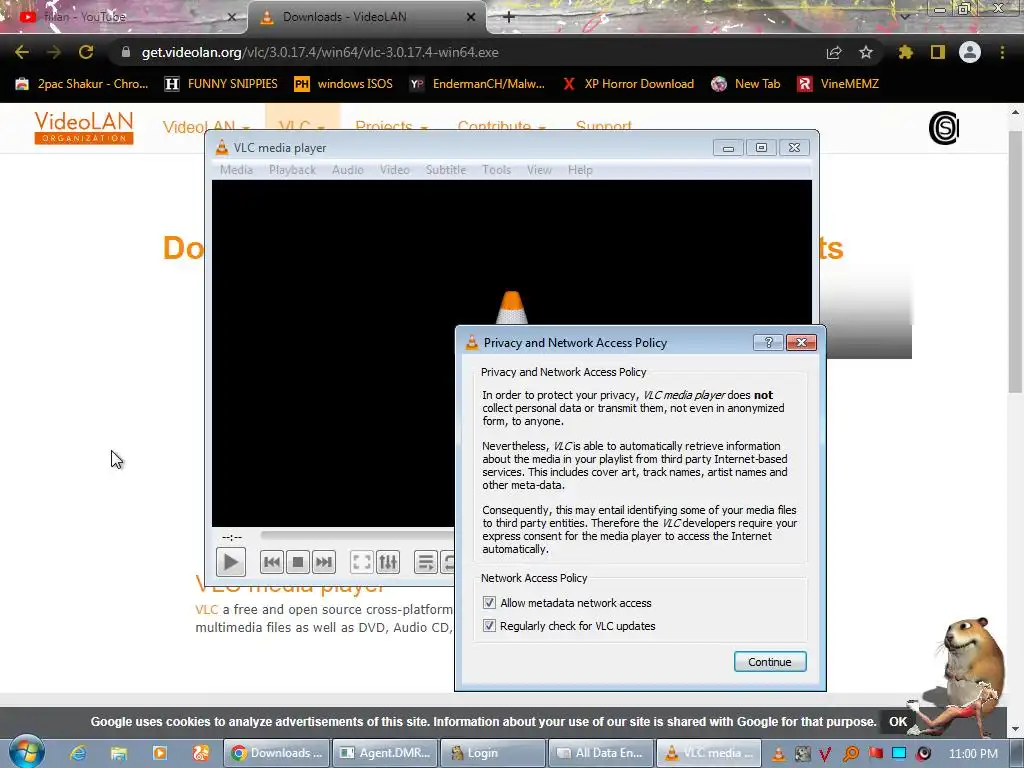Click the page vertical scrollbar thumb
Viewport: 1024px width, 768px height.
pyautogui.click(x=1015, y=261)
